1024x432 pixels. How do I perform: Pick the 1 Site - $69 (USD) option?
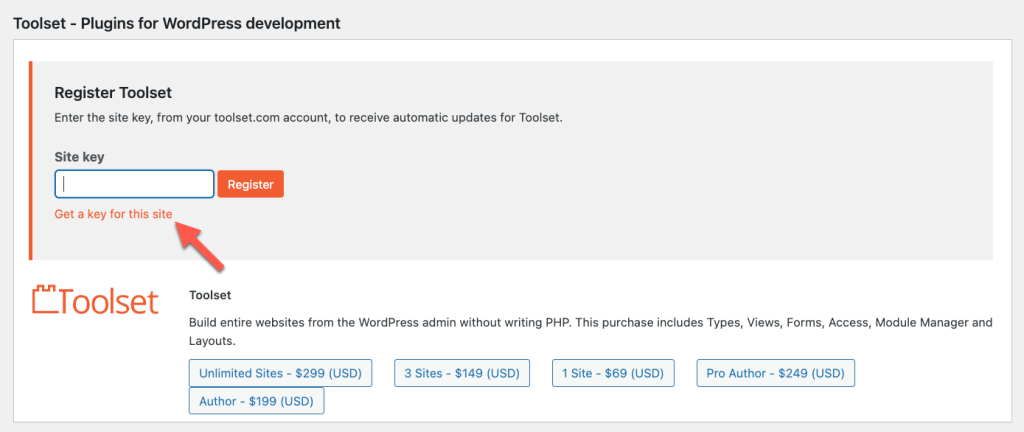click(x=613, y=373)
